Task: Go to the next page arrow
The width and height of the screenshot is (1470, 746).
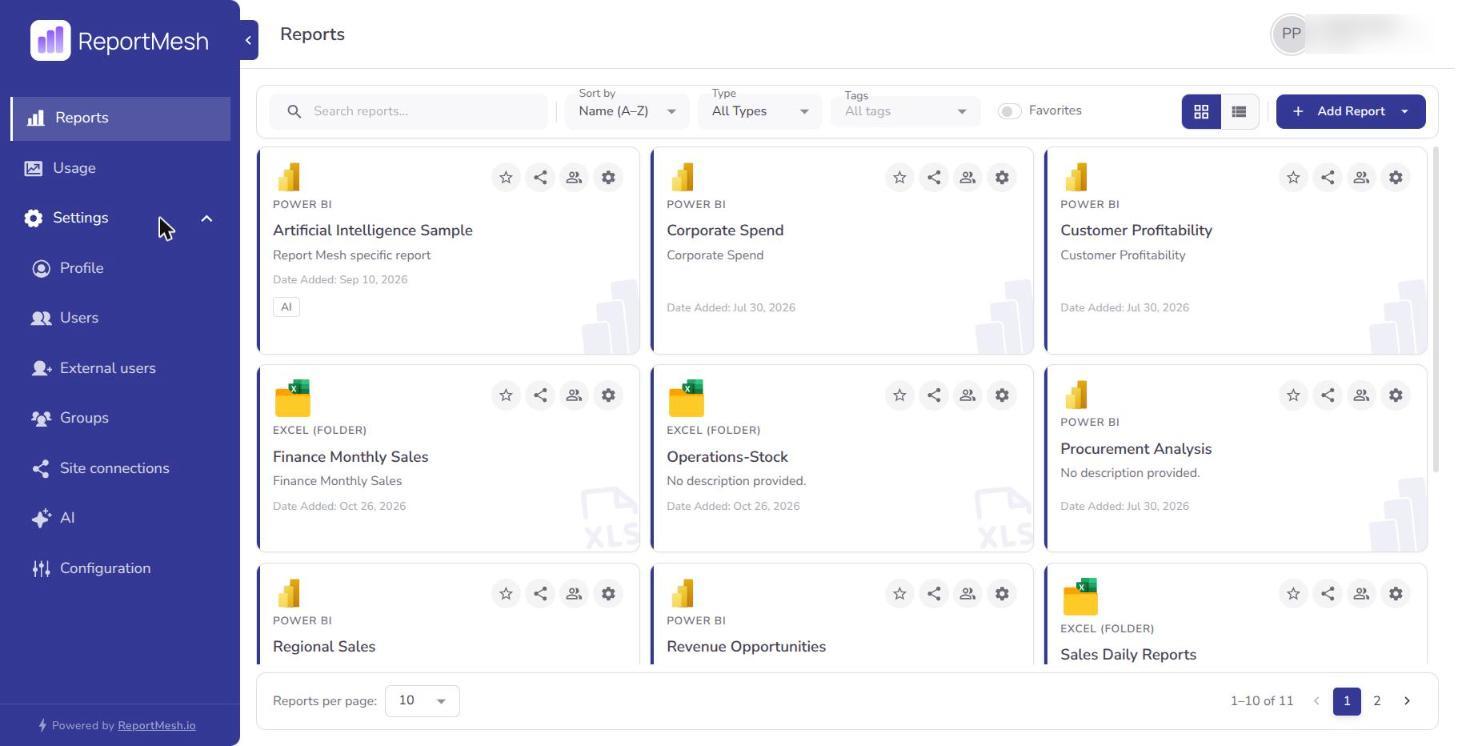Action: (1407, 701)
